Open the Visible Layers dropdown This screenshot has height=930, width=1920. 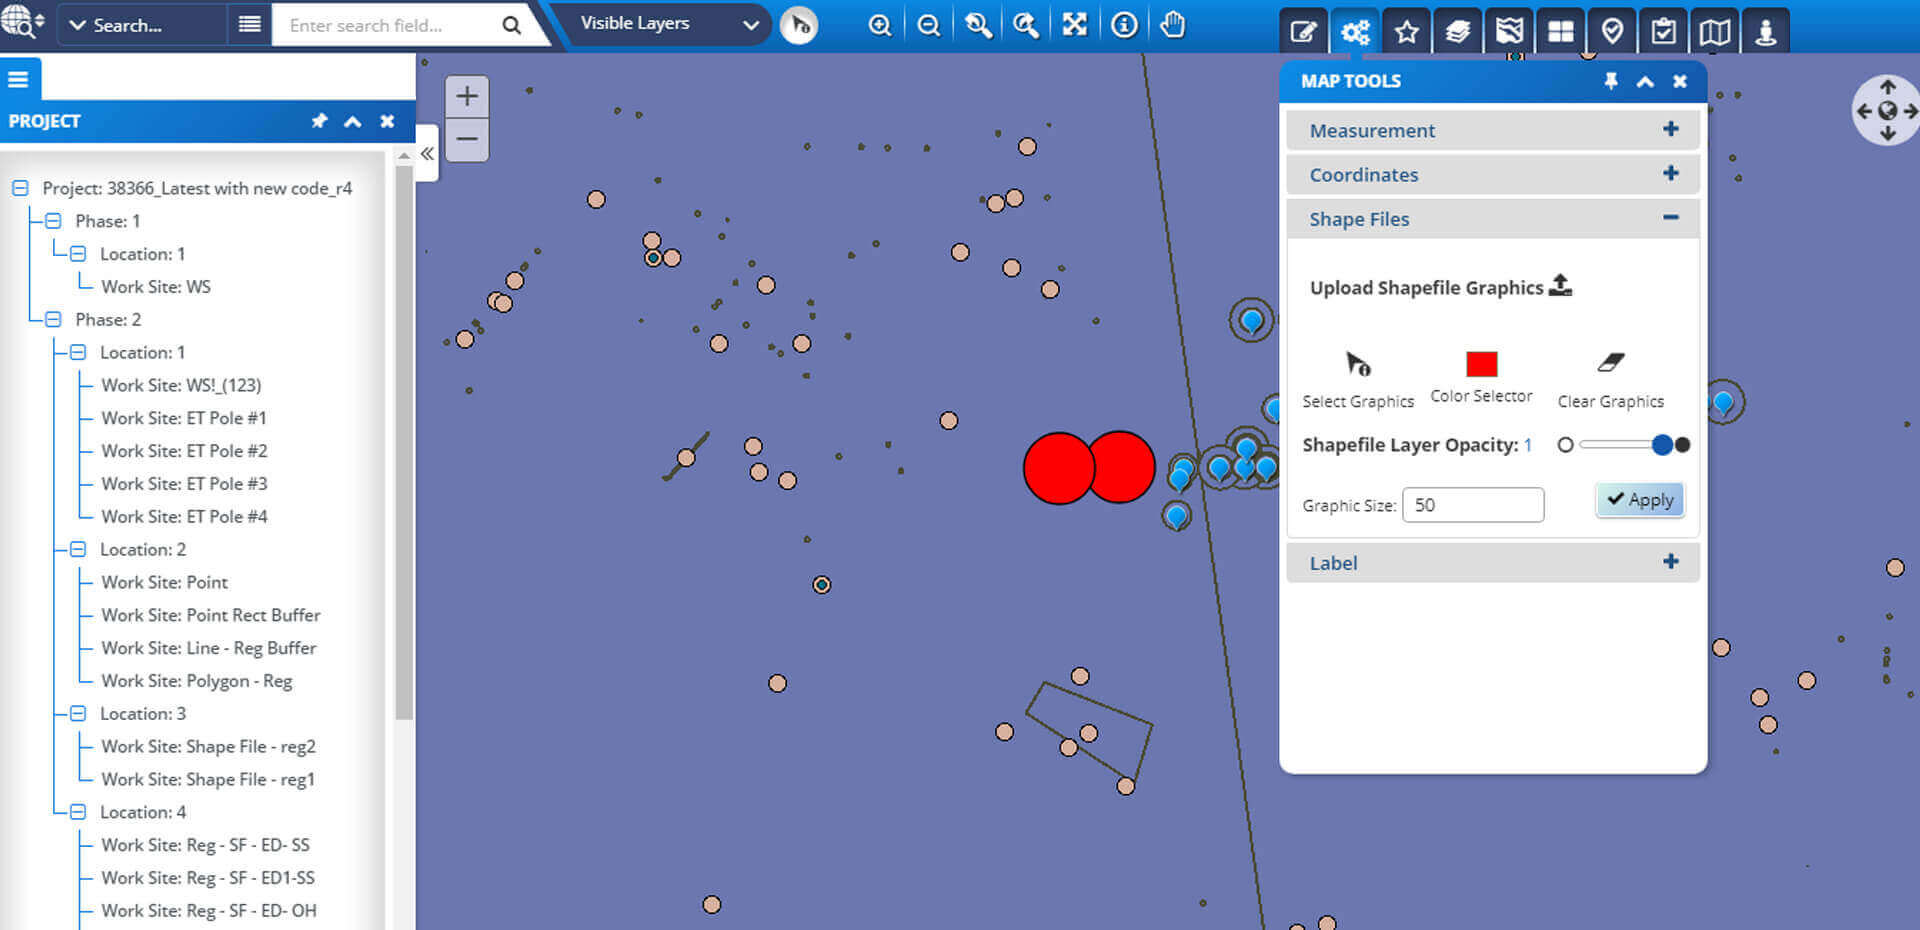[x=669, y=24]
